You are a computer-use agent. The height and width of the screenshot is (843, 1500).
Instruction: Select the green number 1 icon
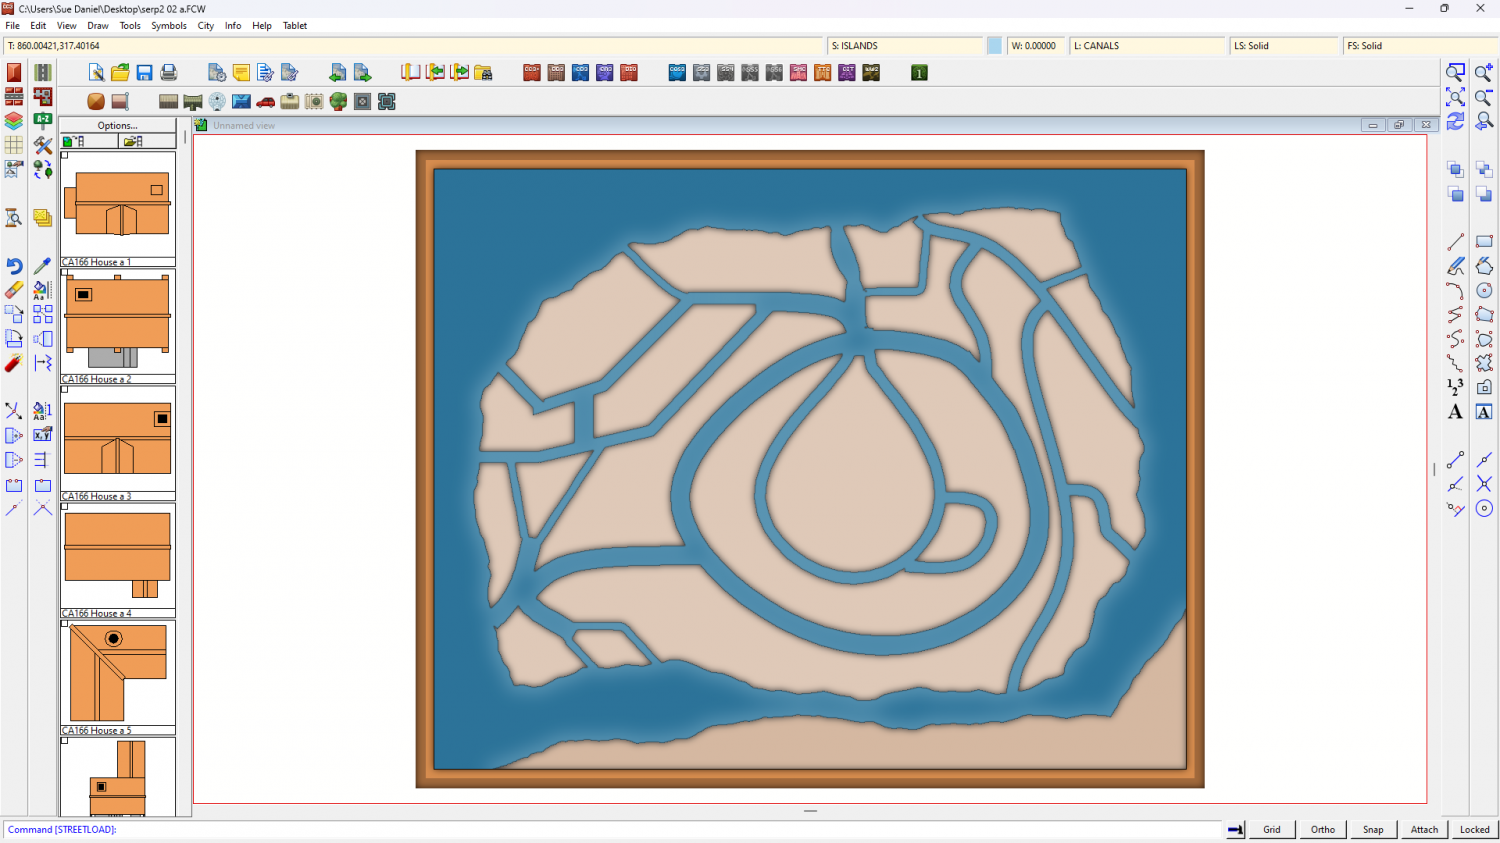919,73
